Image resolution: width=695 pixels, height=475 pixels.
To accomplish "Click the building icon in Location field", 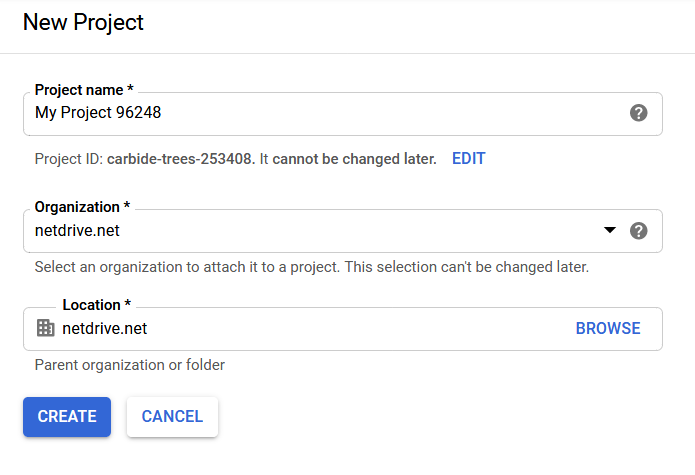I will [x=45, y=328].
